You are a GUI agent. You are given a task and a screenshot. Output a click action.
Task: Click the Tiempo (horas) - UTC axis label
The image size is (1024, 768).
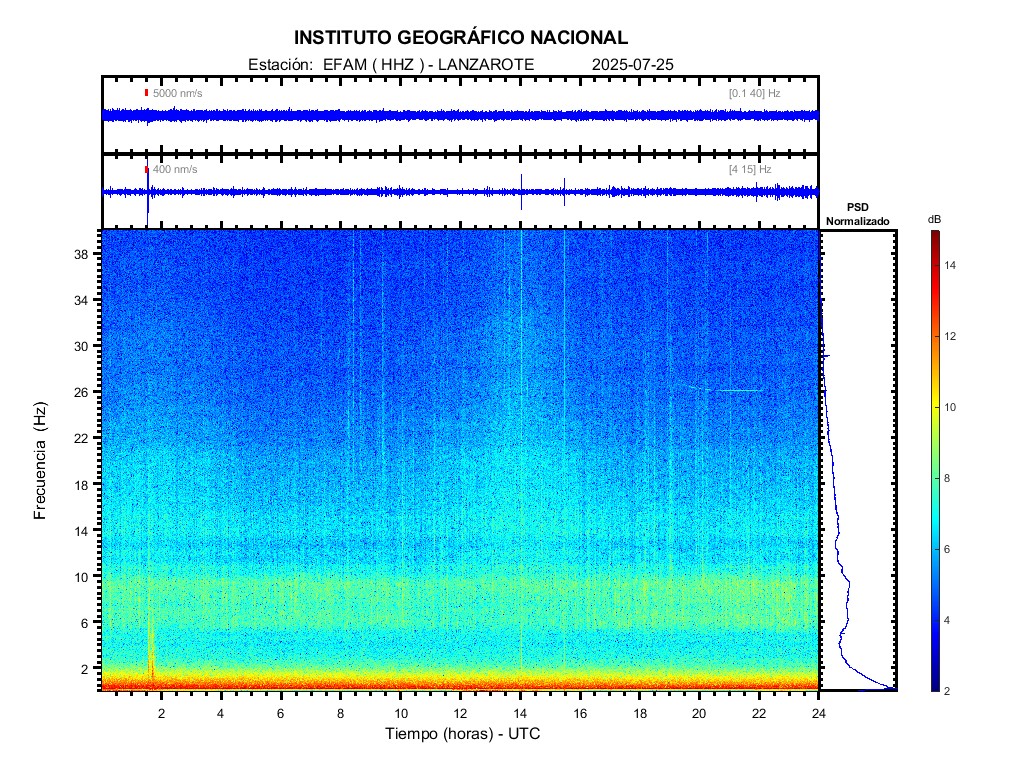(462, 733)
